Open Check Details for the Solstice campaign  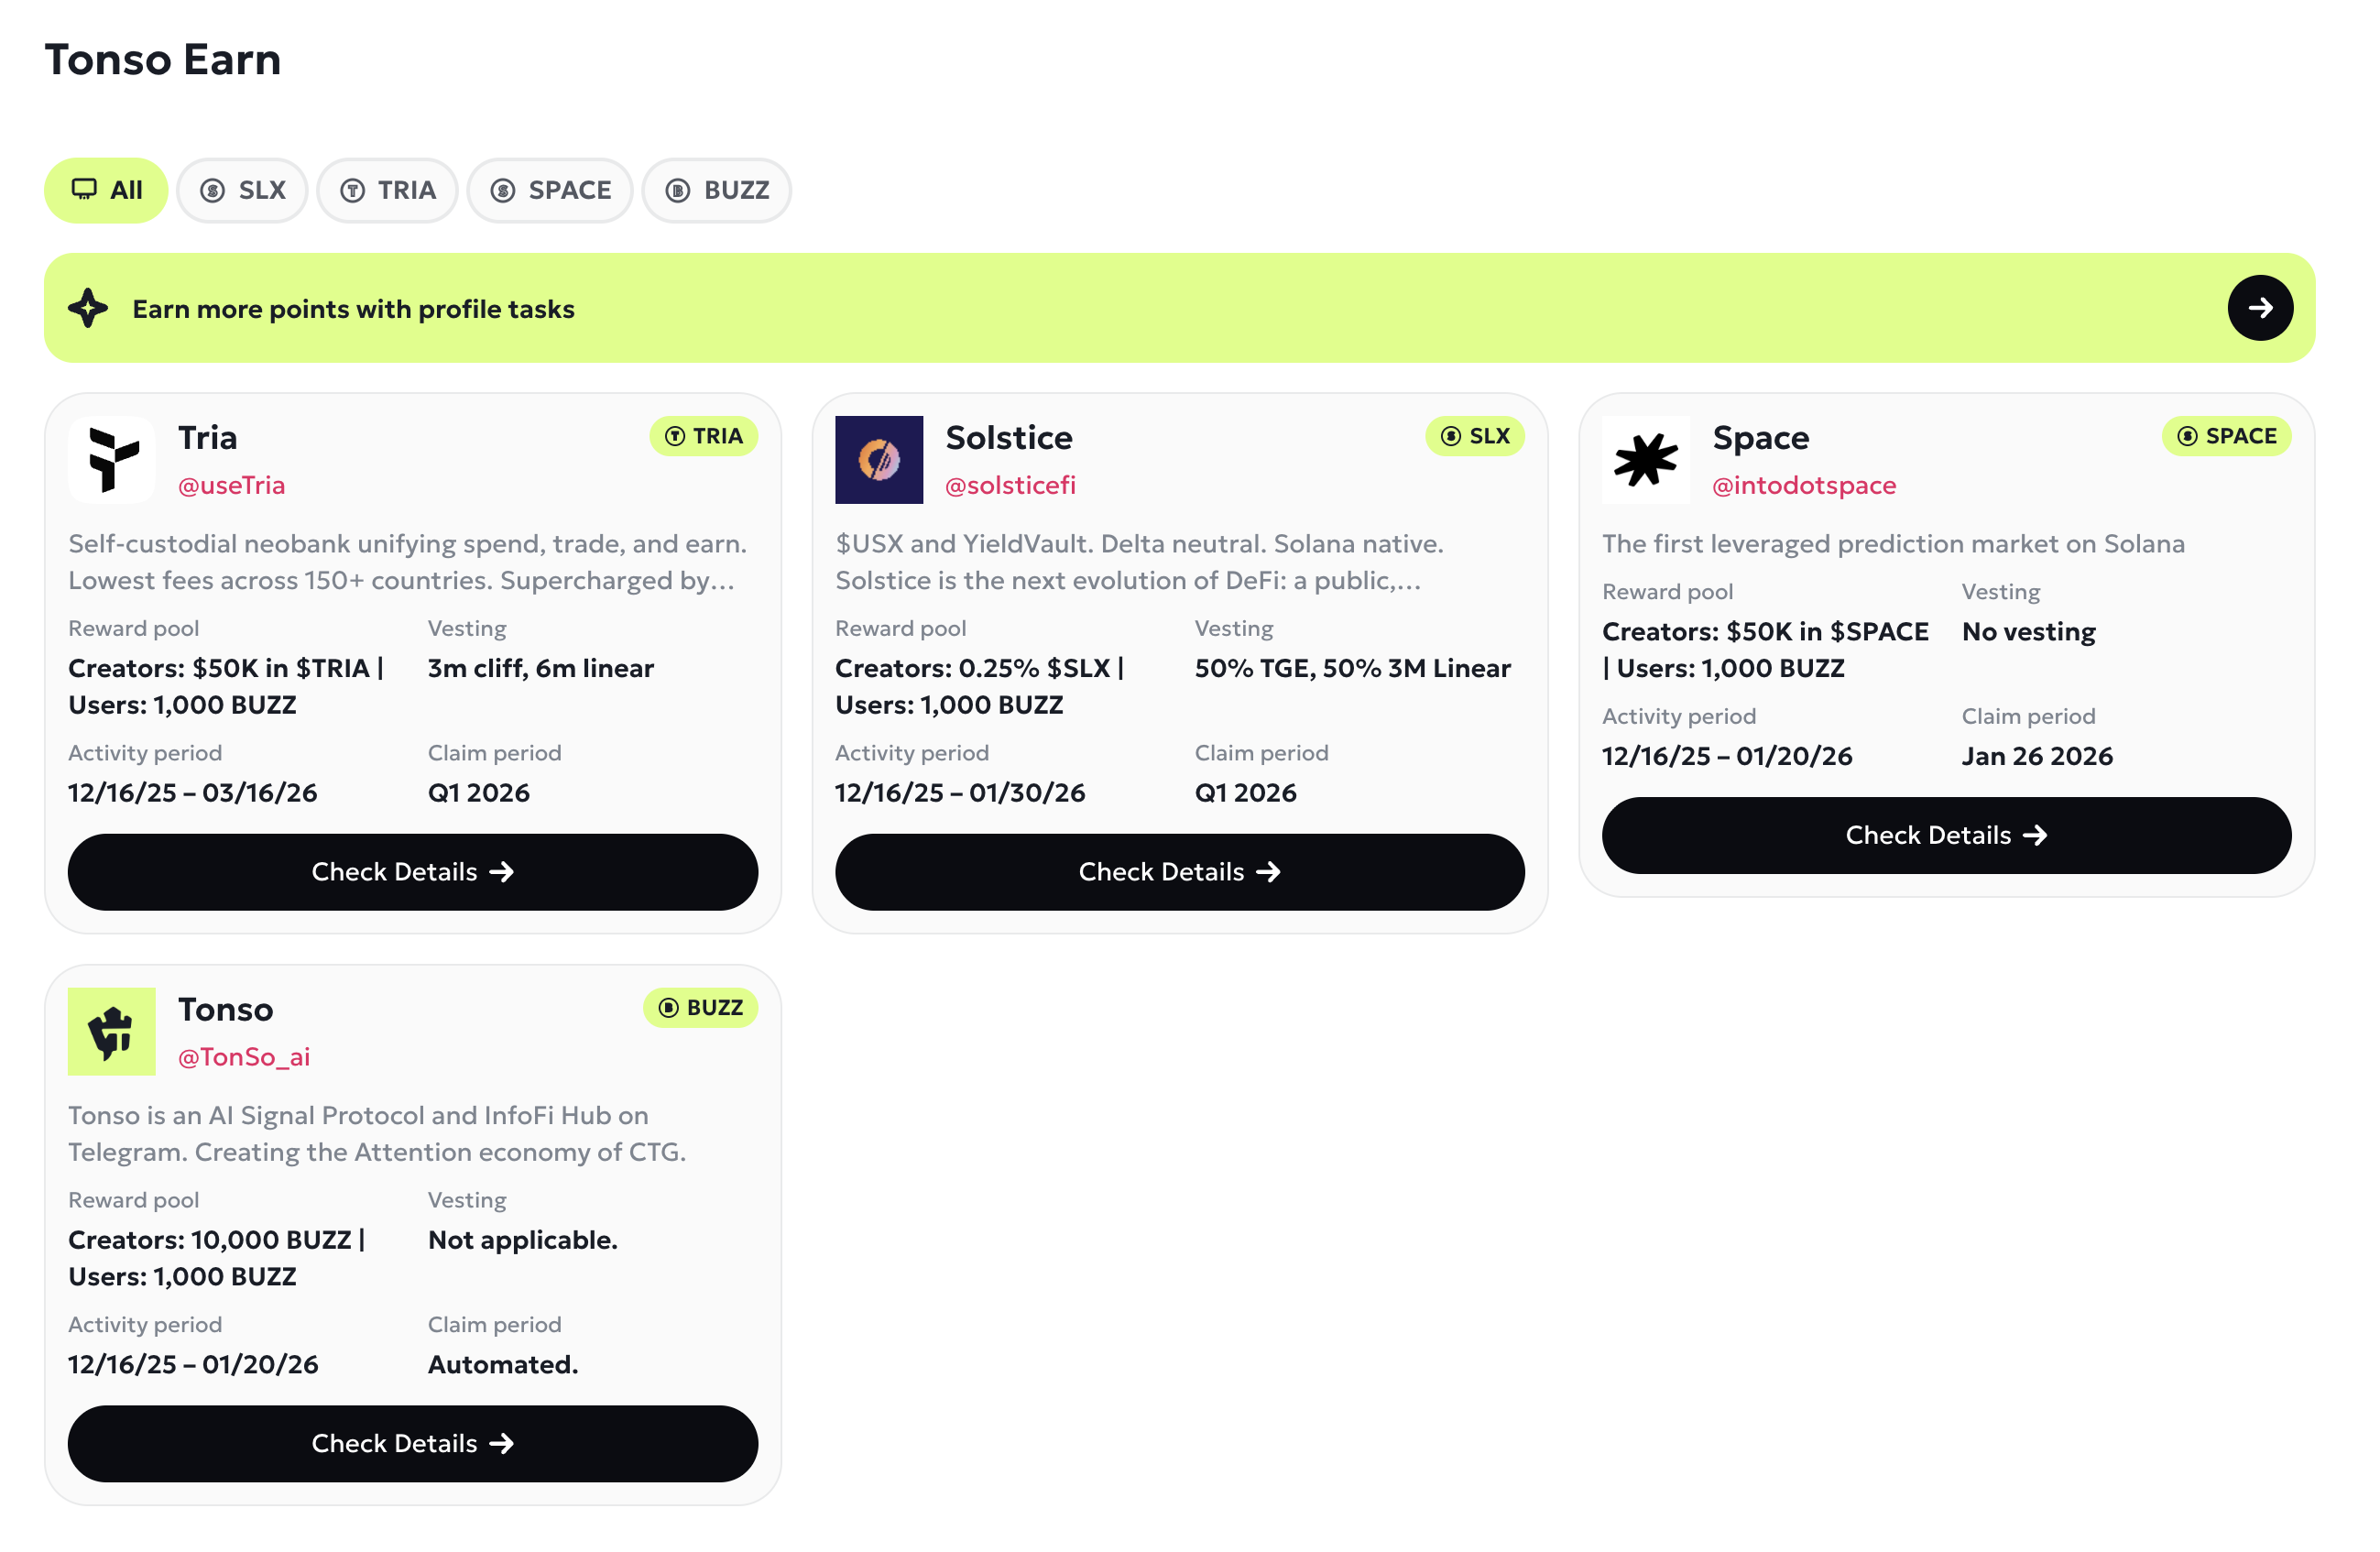point(1179,871)
